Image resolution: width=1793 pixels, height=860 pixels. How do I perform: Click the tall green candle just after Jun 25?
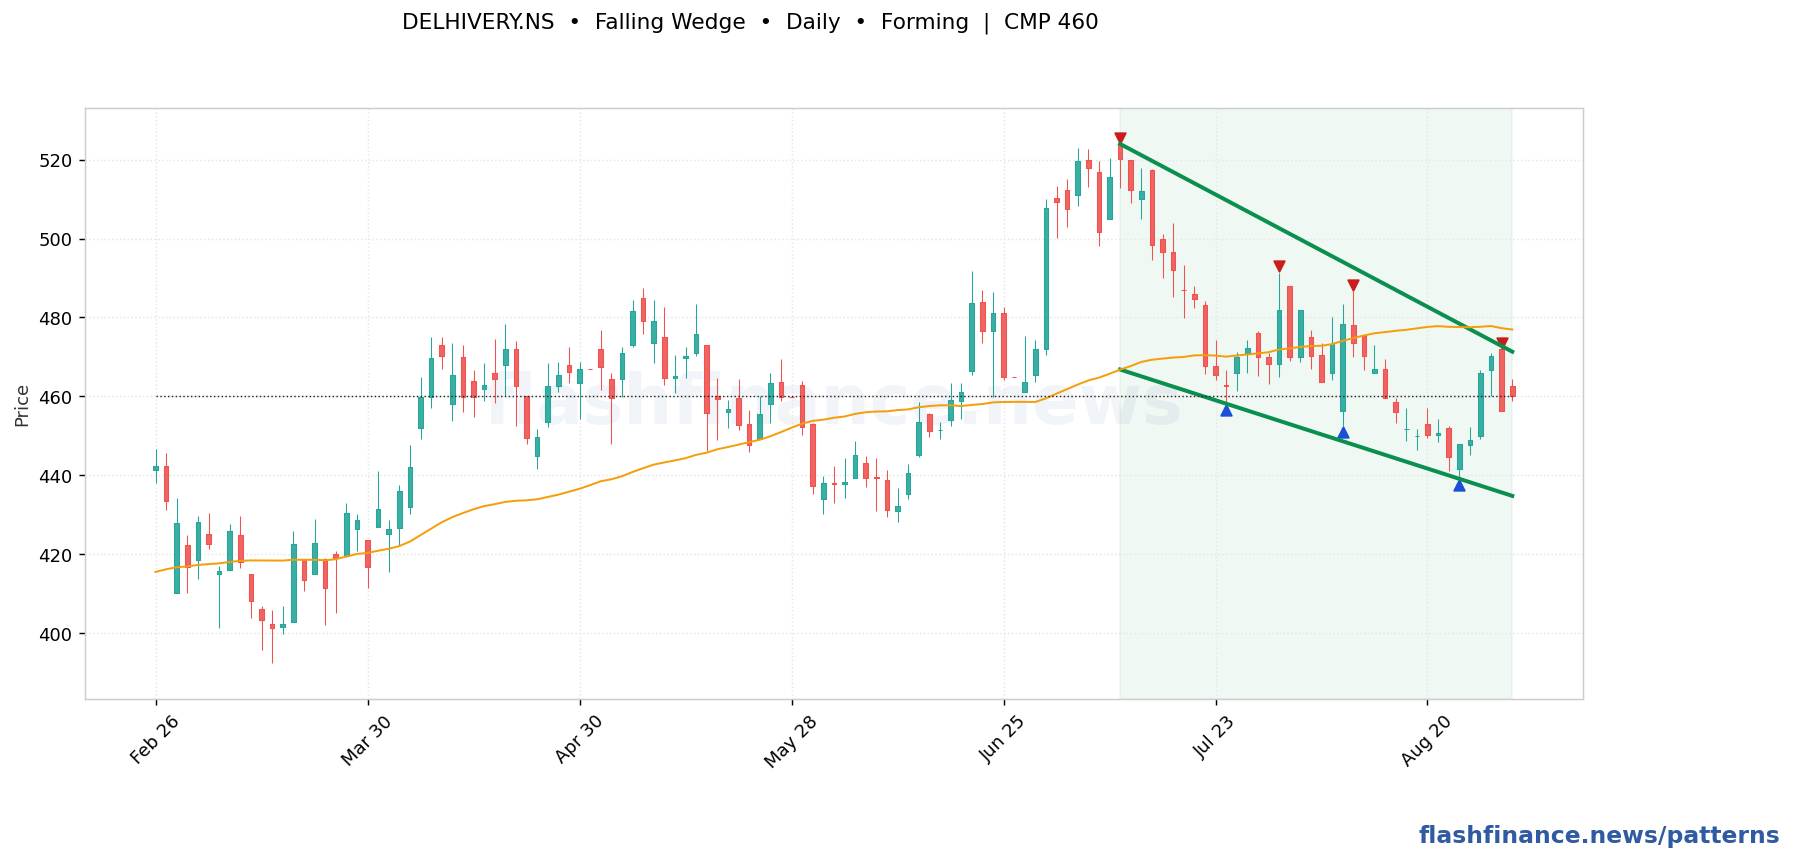[x=1046, y=279]
